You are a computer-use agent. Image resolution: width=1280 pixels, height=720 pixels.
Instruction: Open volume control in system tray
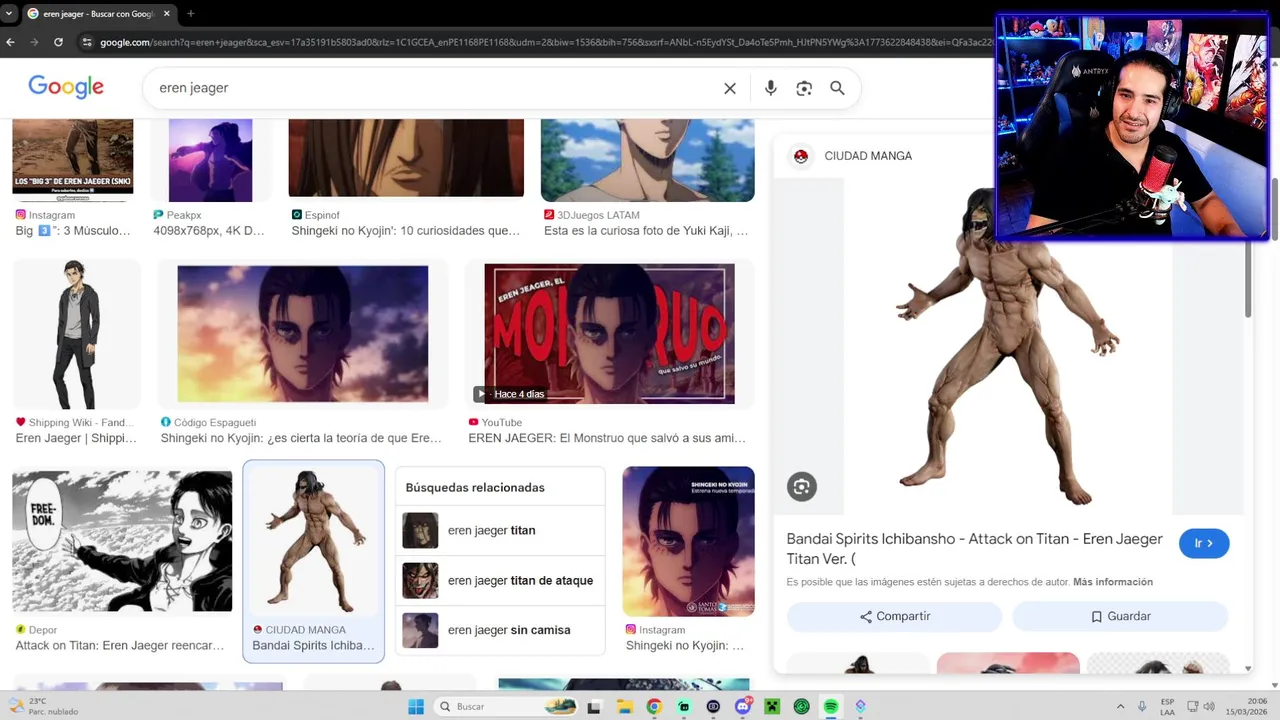(1209, 707)
